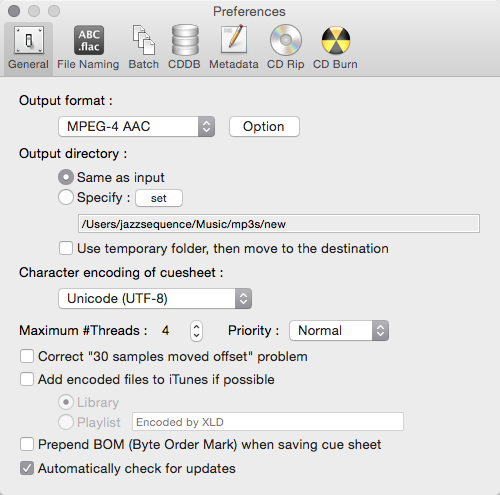The width and height of the screenshot is (500, 495).
Task: Select the Specify output directory radio button
Action: point(66,197)
